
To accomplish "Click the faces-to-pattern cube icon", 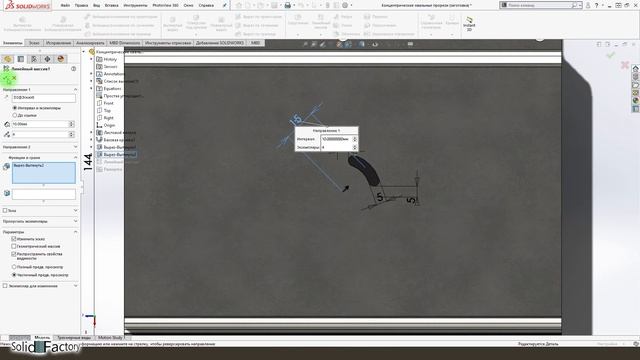I will (x=7, y=193).
